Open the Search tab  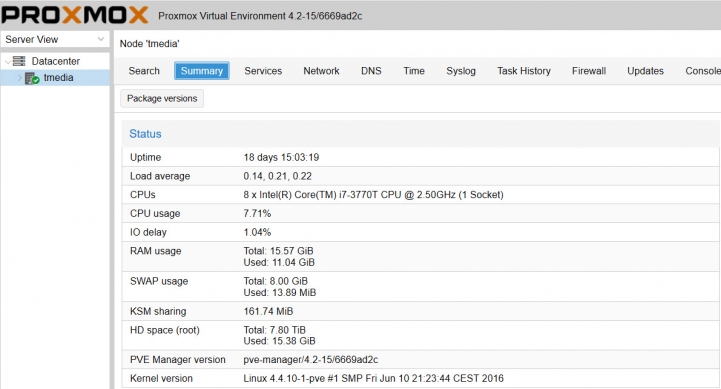[x=144, y=71]
